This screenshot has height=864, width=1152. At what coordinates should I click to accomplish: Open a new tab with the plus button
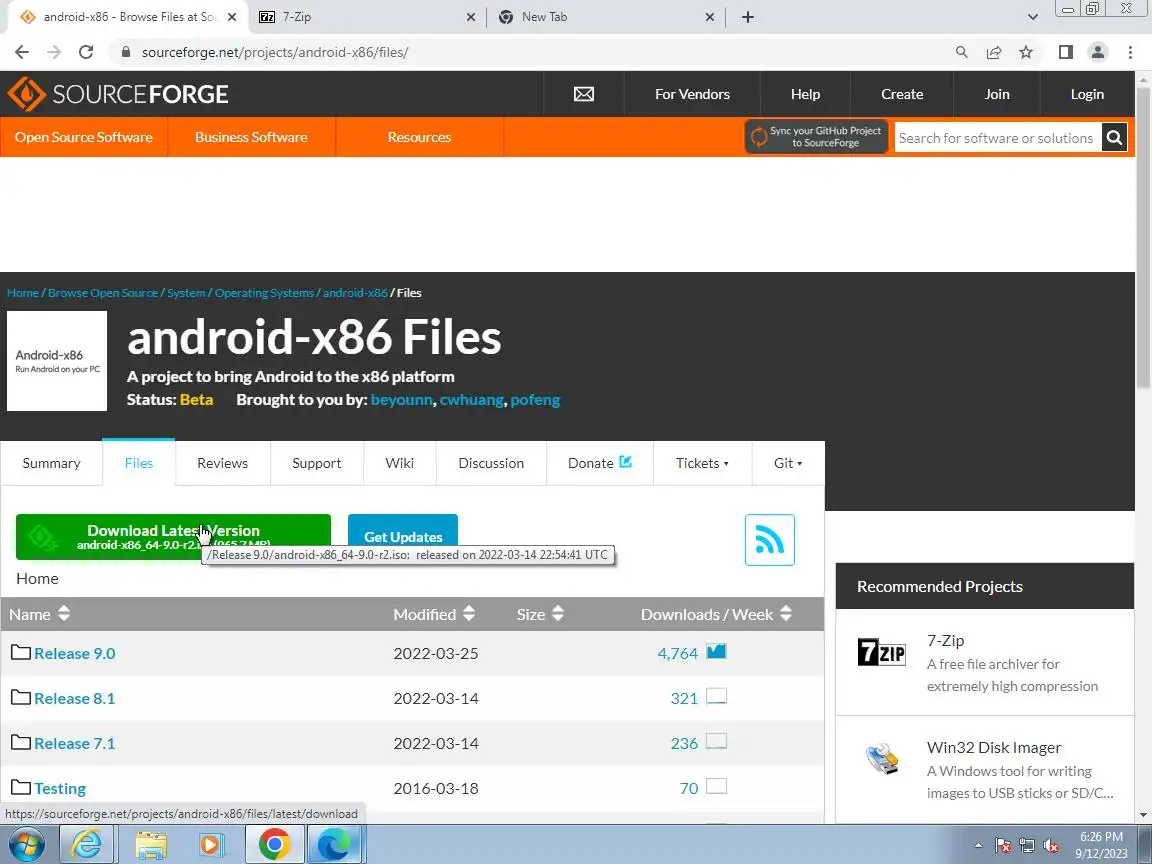pyautogui.click(x=747, y=17)
